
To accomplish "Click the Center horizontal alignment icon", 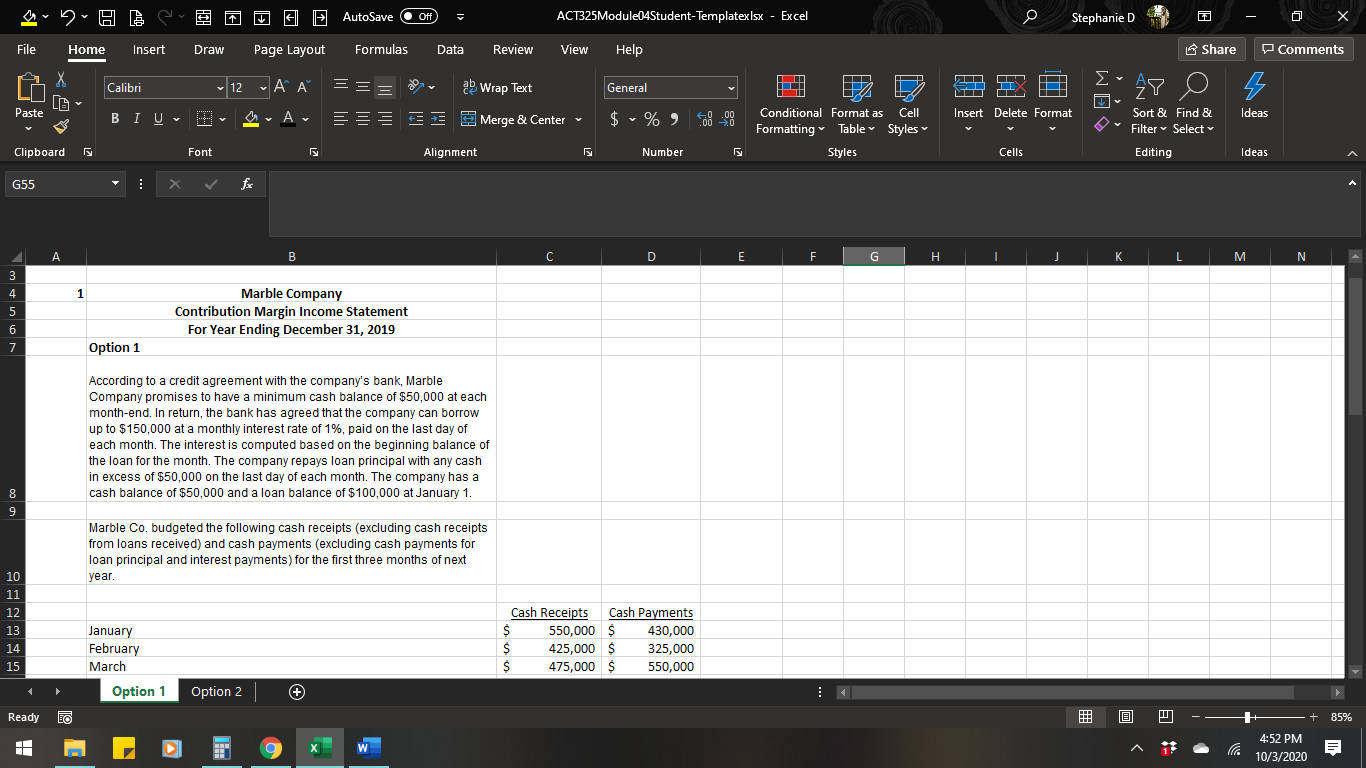I will 363,119.
